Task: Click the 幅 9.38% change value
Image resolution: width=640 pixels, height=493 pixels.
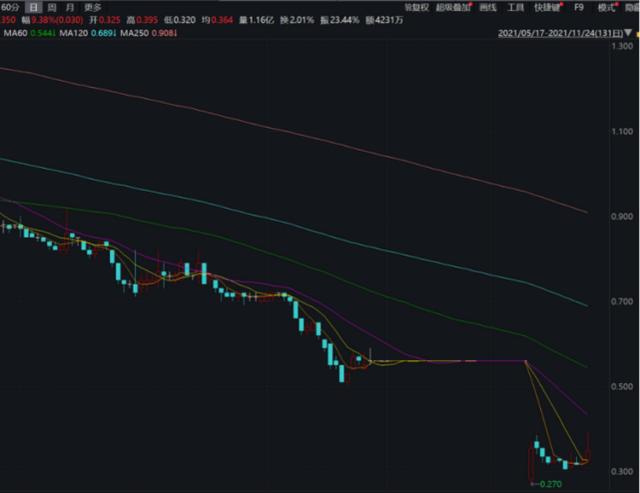Action: click(x=52, y=20)
